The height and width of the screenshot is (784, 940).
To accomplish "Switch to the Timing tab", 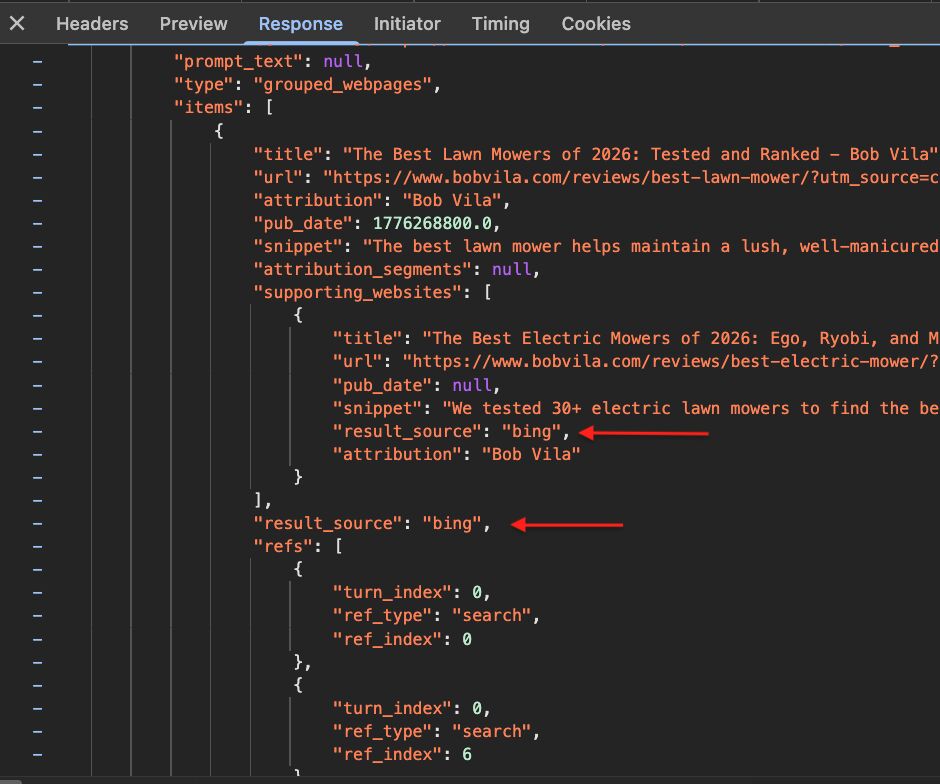I will (x=501, y=23).
